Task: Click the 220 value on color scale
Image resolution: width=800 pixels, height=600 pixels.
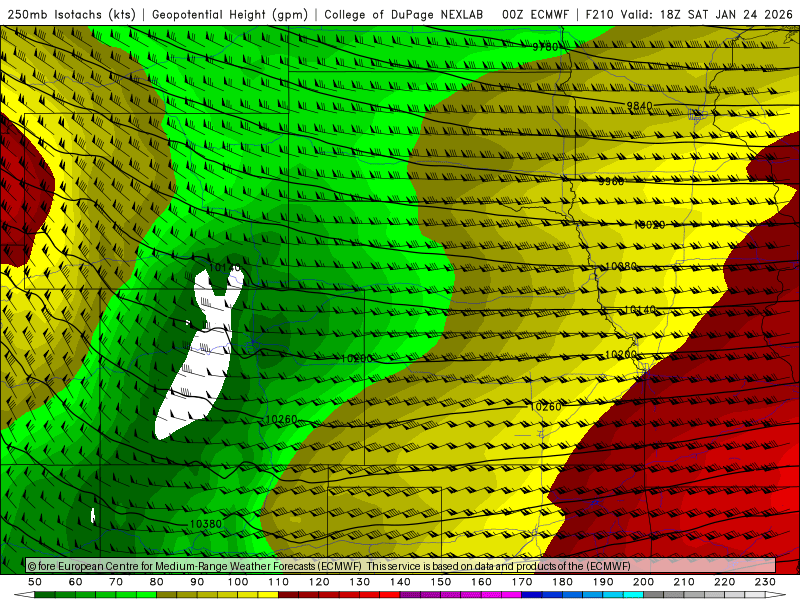Action: [724, 582]
